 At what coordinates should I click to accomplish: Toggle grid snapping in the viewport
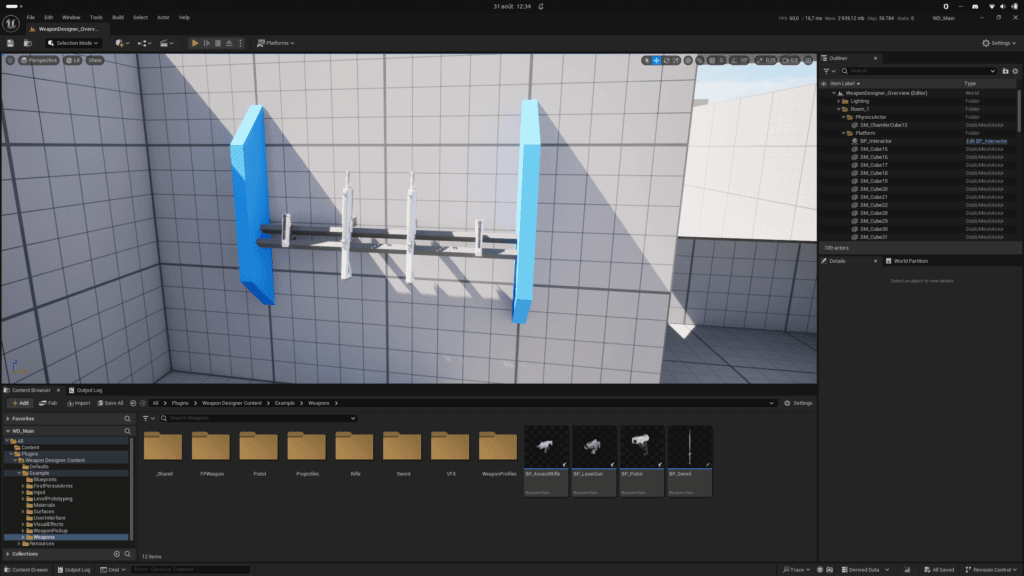pos(712,60)
